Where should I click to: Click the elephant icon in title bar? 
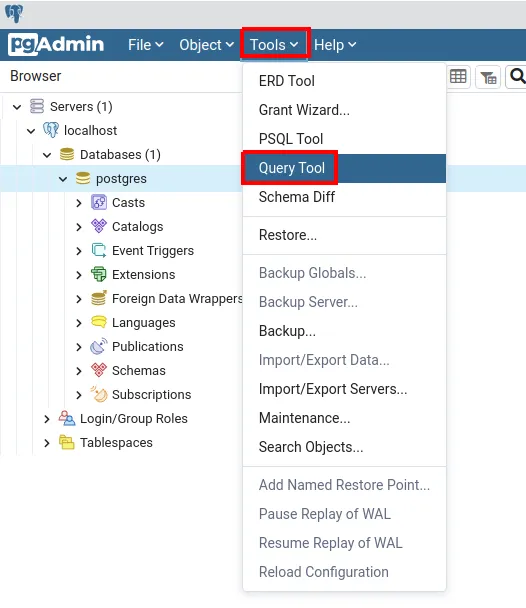coord(14,13)
